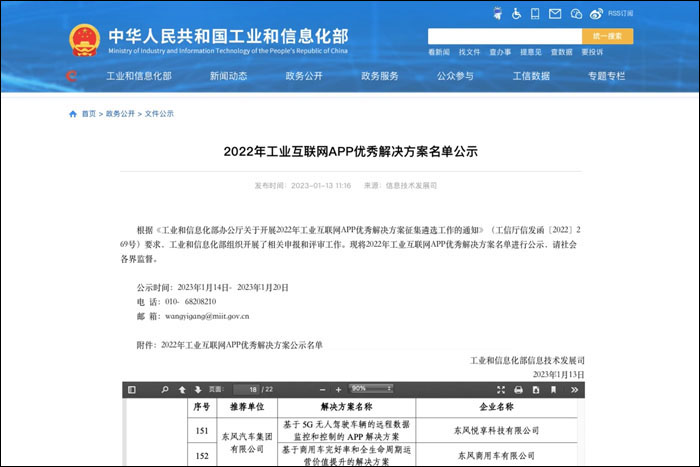The image size is (700, 467).
Task: Select 看新闻 below the search box
Action: pyautogui.click(x=439, y=52)
